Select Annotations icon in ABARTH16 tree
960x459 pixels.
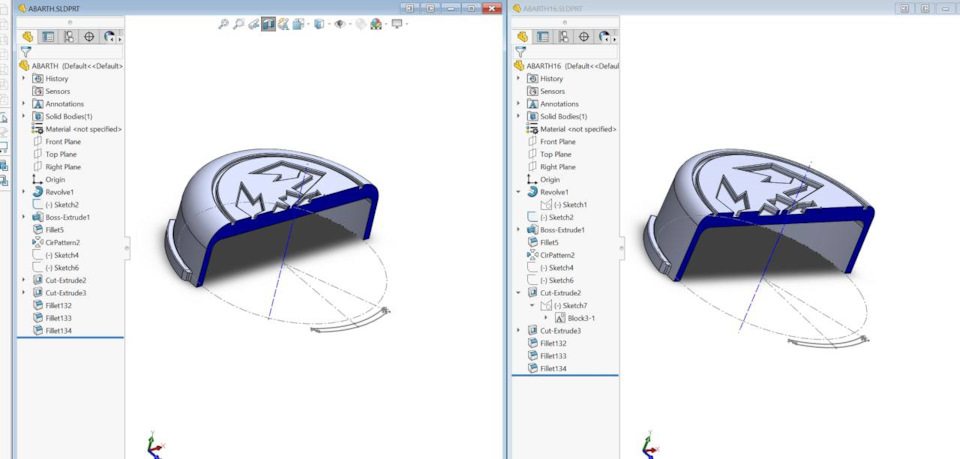pyautogui.click(x=533, y=103)
